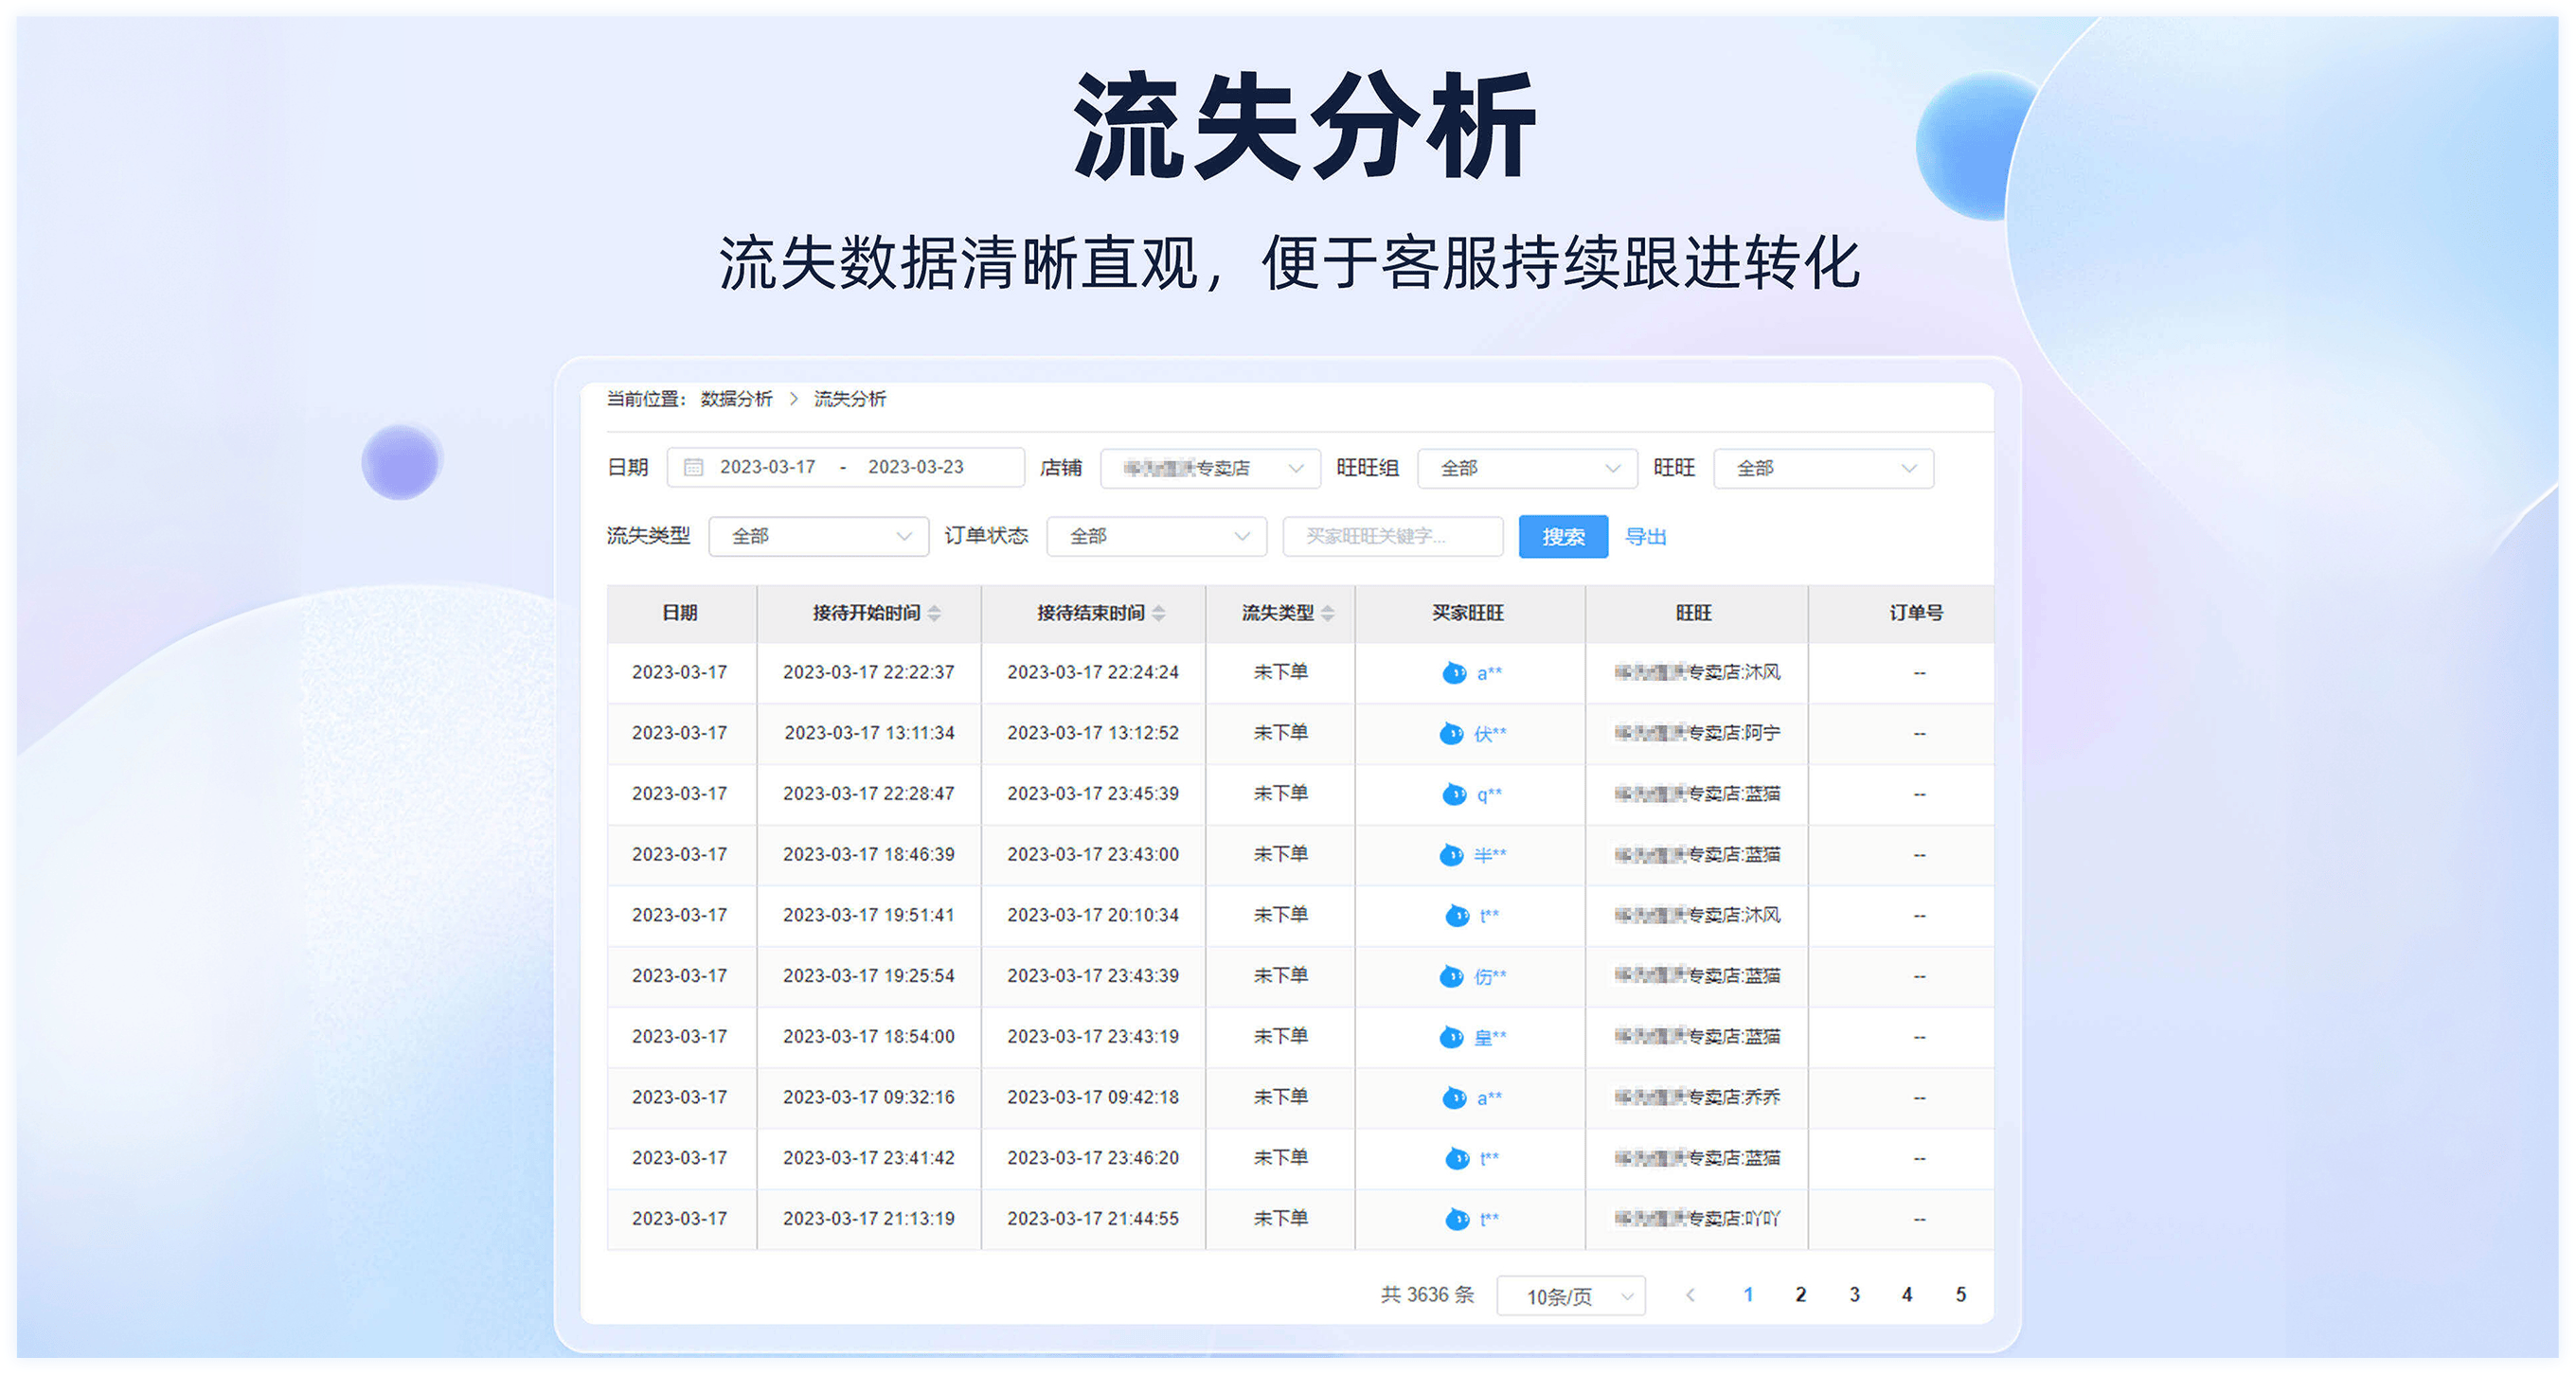The width and height of the screenshot is (2576, 1374).
Task: Click total count 共 3636 条
Action: point(1427,1295)
